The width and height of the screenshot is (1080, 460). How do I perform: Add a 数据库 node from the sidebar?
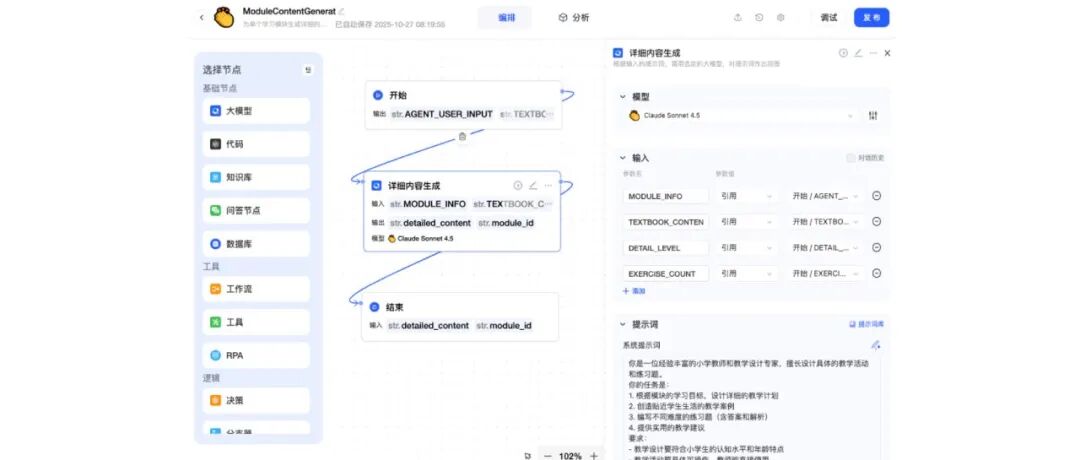click(256, 244)
